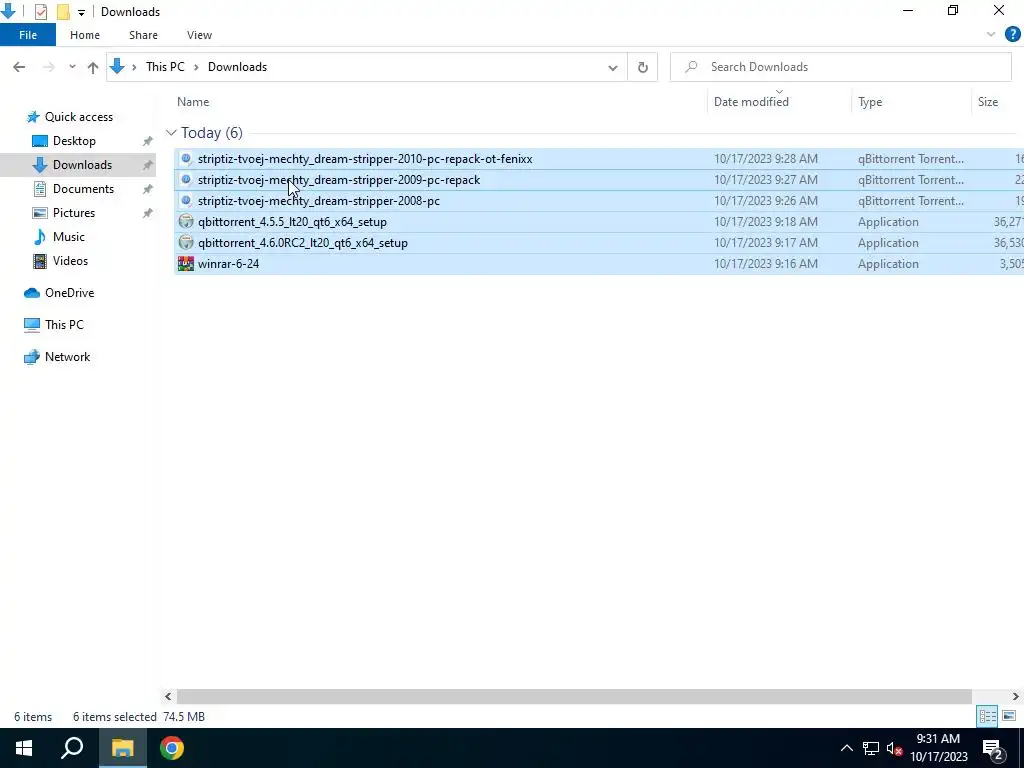Click the Search Downloads field
Viewport: 1024px width, 768px height.
(840, 67)
